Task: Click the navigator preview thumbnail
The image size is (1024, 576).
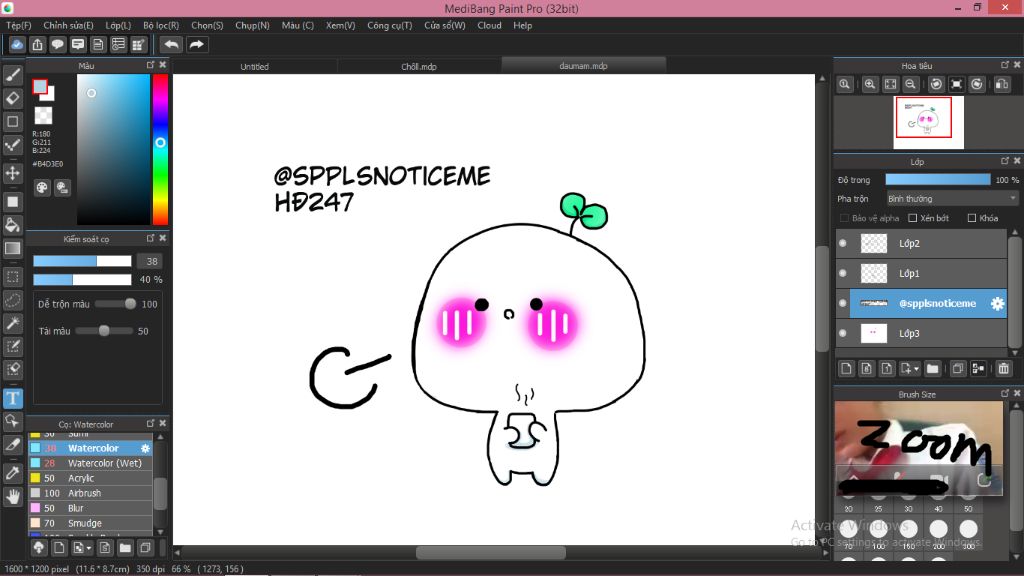Action: click(929, 122)
